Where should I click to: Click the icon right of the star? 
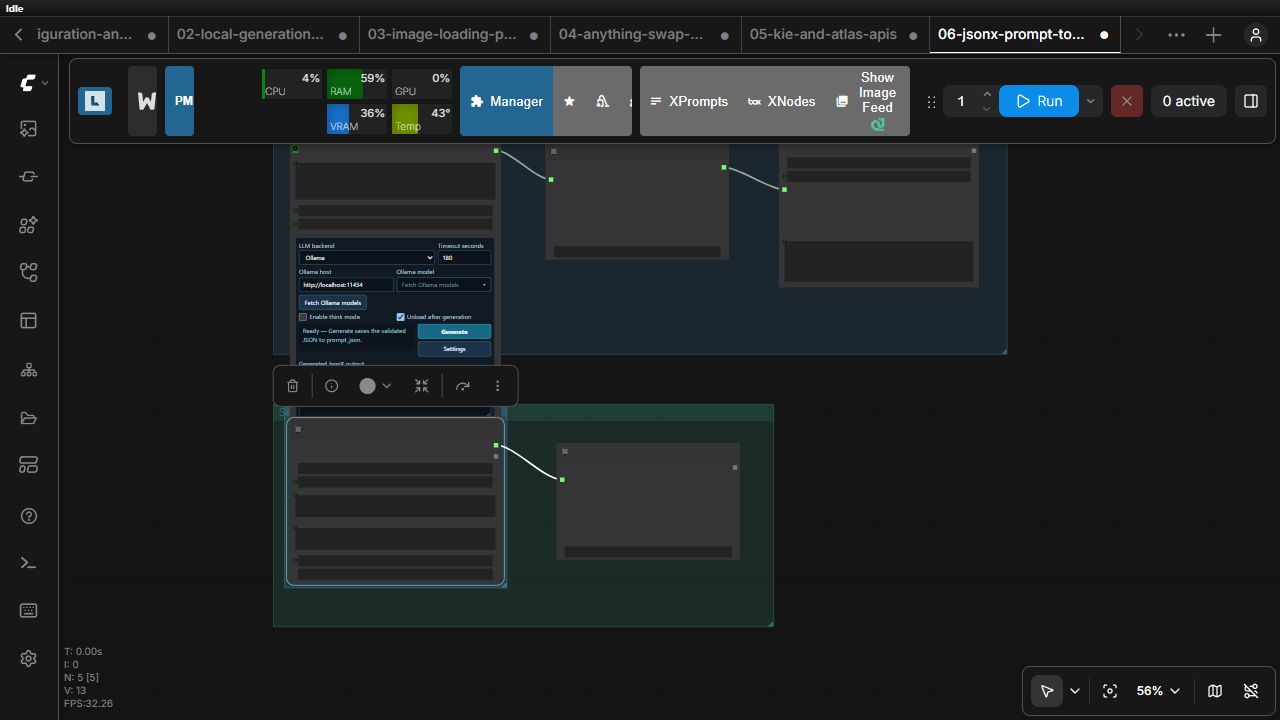point(602,101)
